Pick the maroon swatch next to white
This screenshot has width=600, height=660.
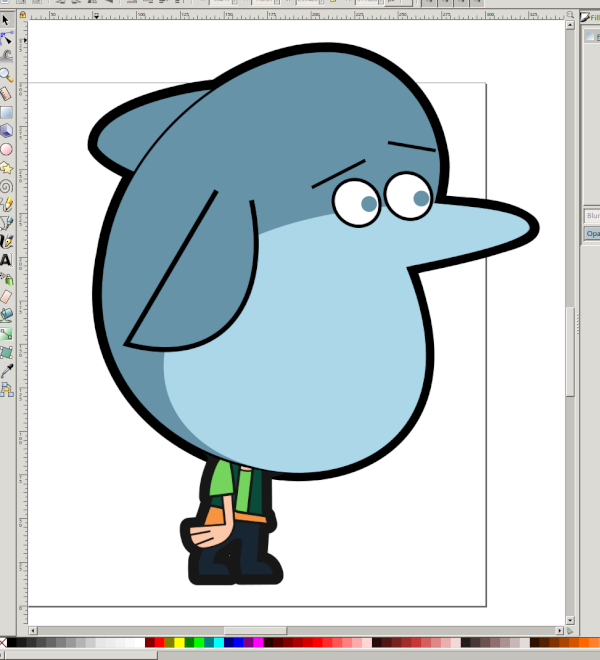149,643
